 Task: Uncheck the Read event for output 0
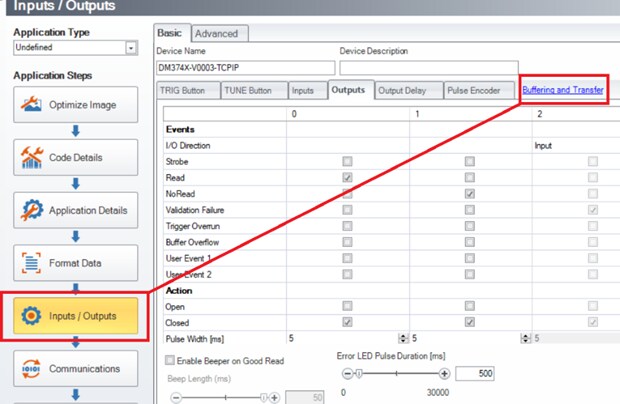click(347, 177)
